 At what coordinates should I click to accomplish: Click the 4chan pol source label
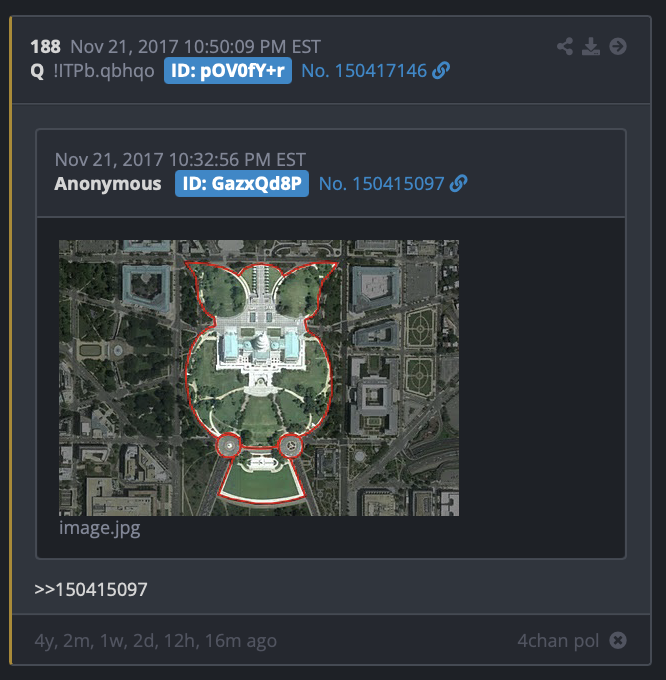pyautogui.click(x=558, y=641)
